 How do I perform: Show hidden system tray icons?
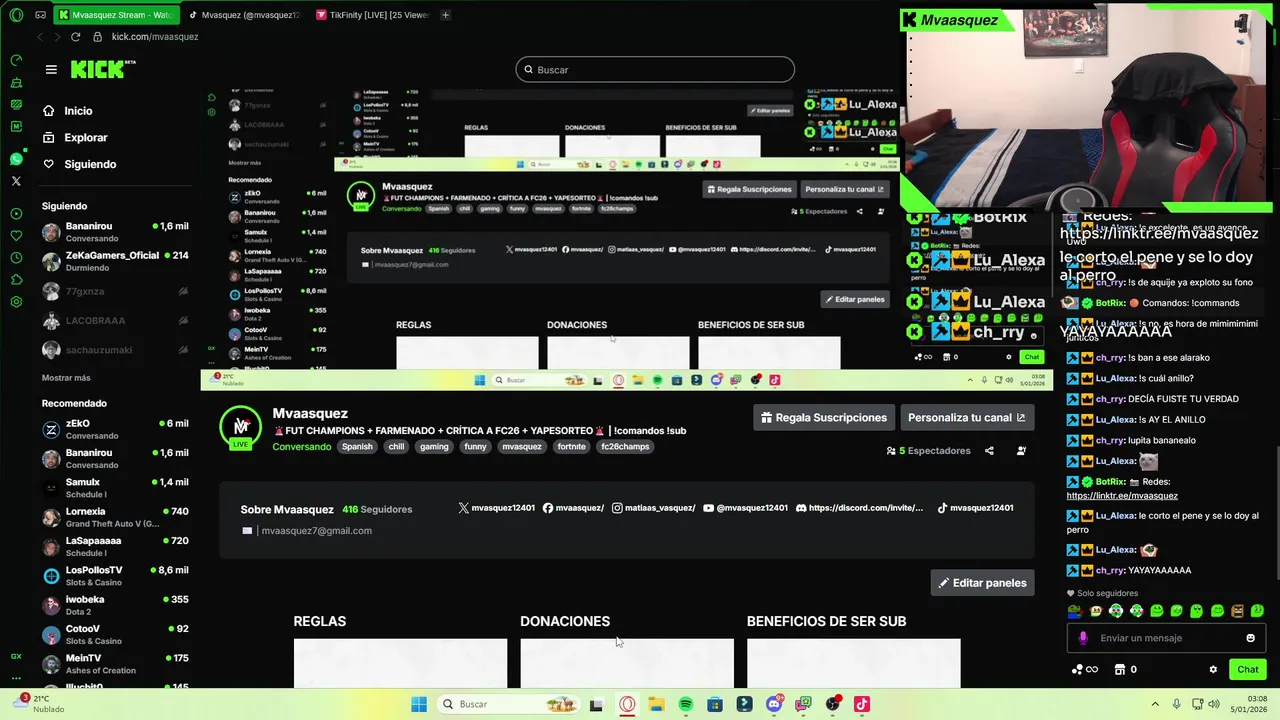(1154, 704)
